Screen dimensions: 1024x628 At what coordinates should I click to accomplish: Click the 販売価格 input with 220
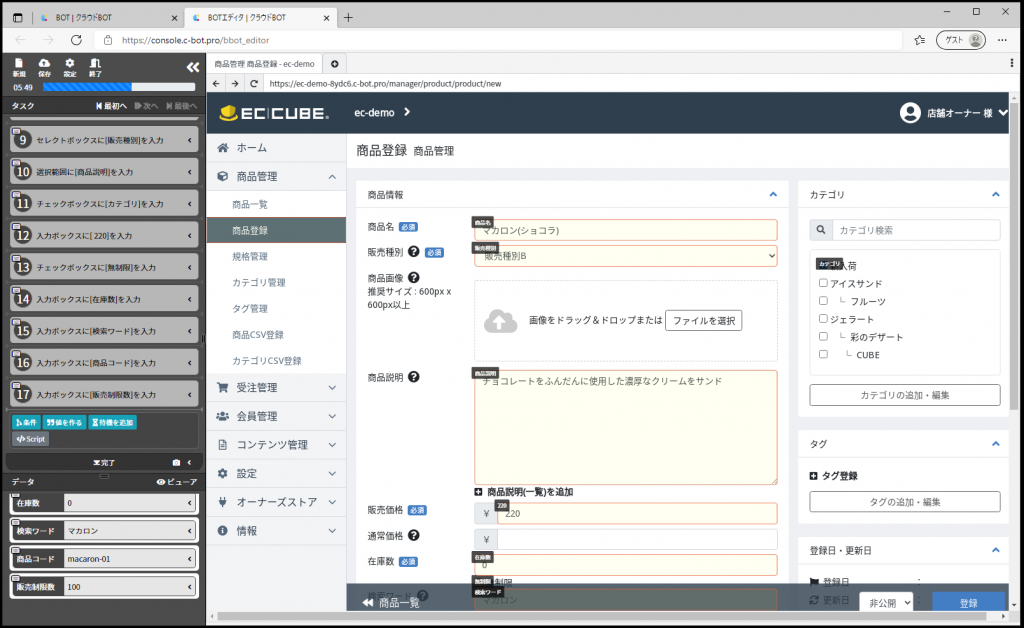637,514
